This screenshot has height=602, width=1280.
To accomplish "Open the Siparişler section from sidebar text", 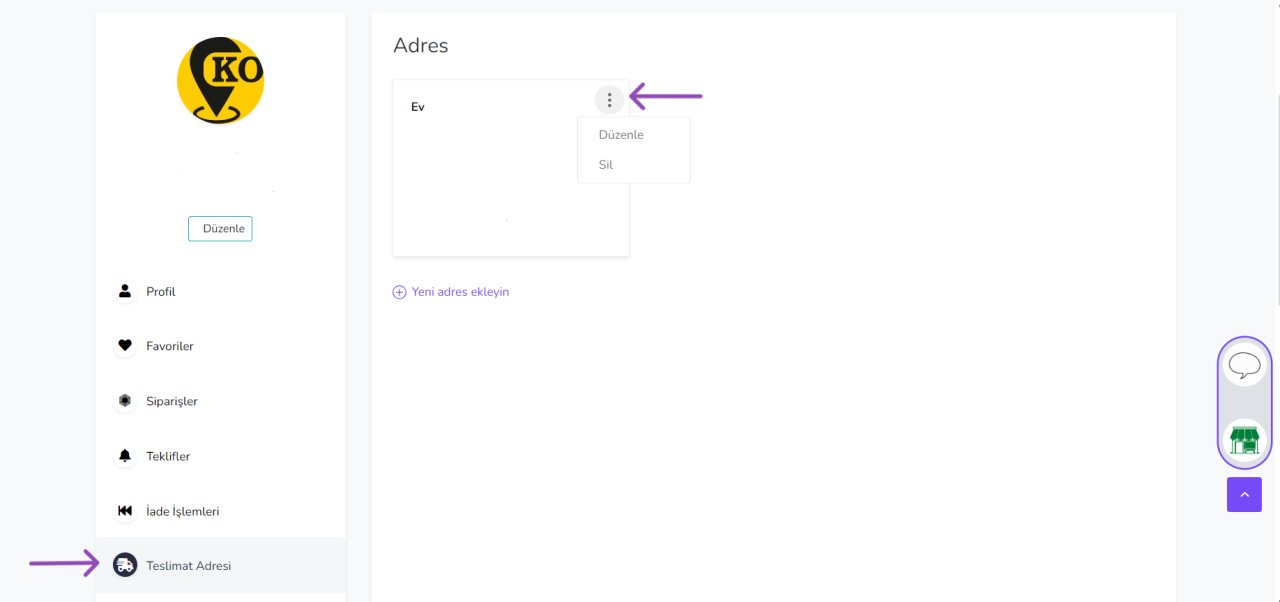I will pyautogui.click(x=172, y=401).
